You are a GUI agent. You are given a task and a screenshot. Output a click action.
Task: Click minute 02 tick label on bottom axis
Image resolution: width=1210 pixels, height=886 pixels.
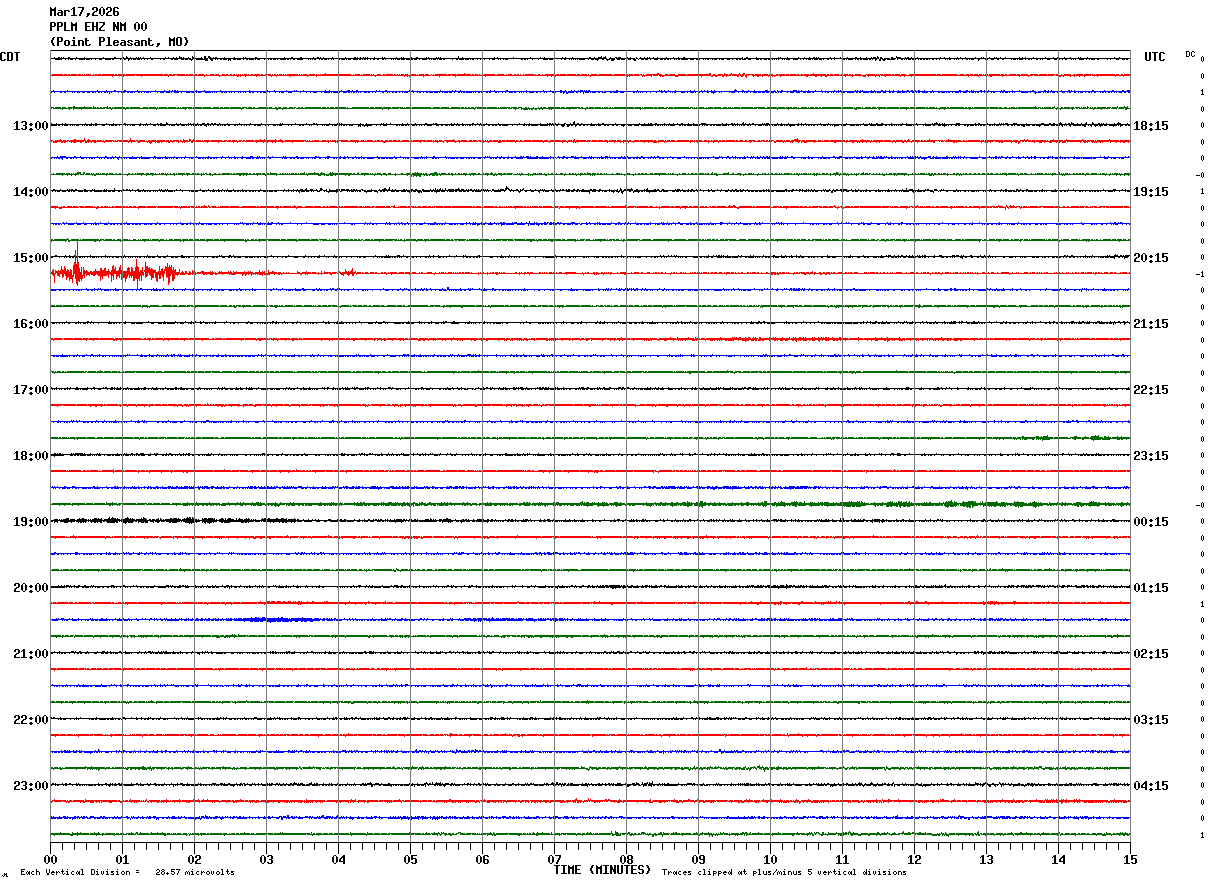click(x=194, y=859)
